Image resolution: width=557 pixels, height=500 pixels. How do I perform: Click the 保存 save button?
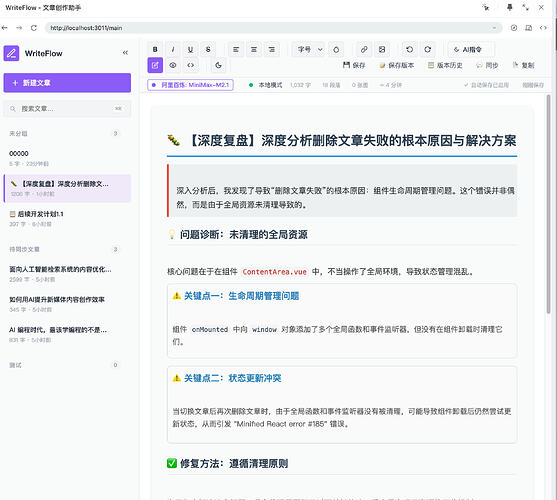[354, 65]
